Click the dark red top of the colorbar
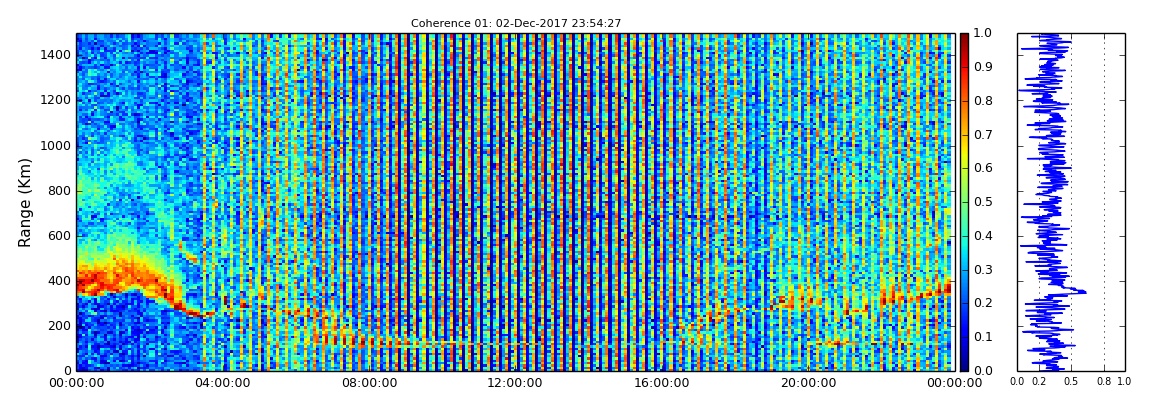This screenshot has width=1150, height=407. click(x=964, y=38)
